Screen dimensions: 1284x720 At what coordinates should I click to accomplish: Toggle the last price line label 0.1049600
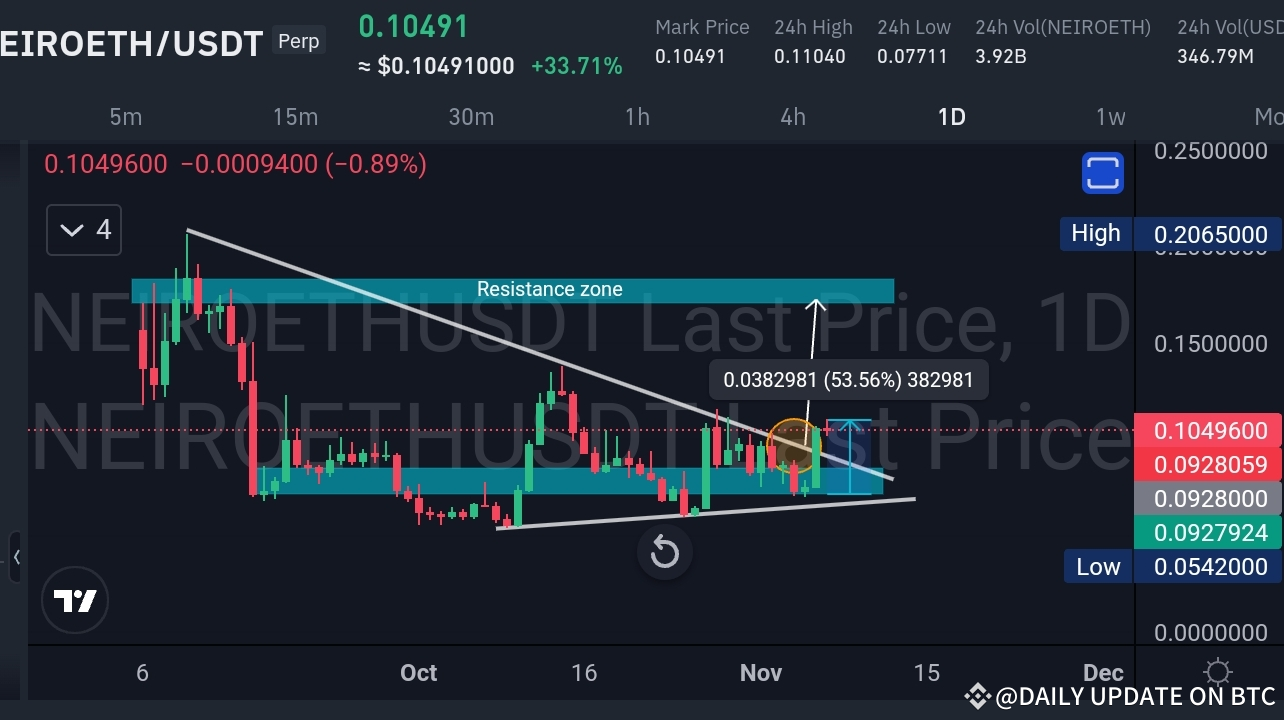click(1209, 430)
